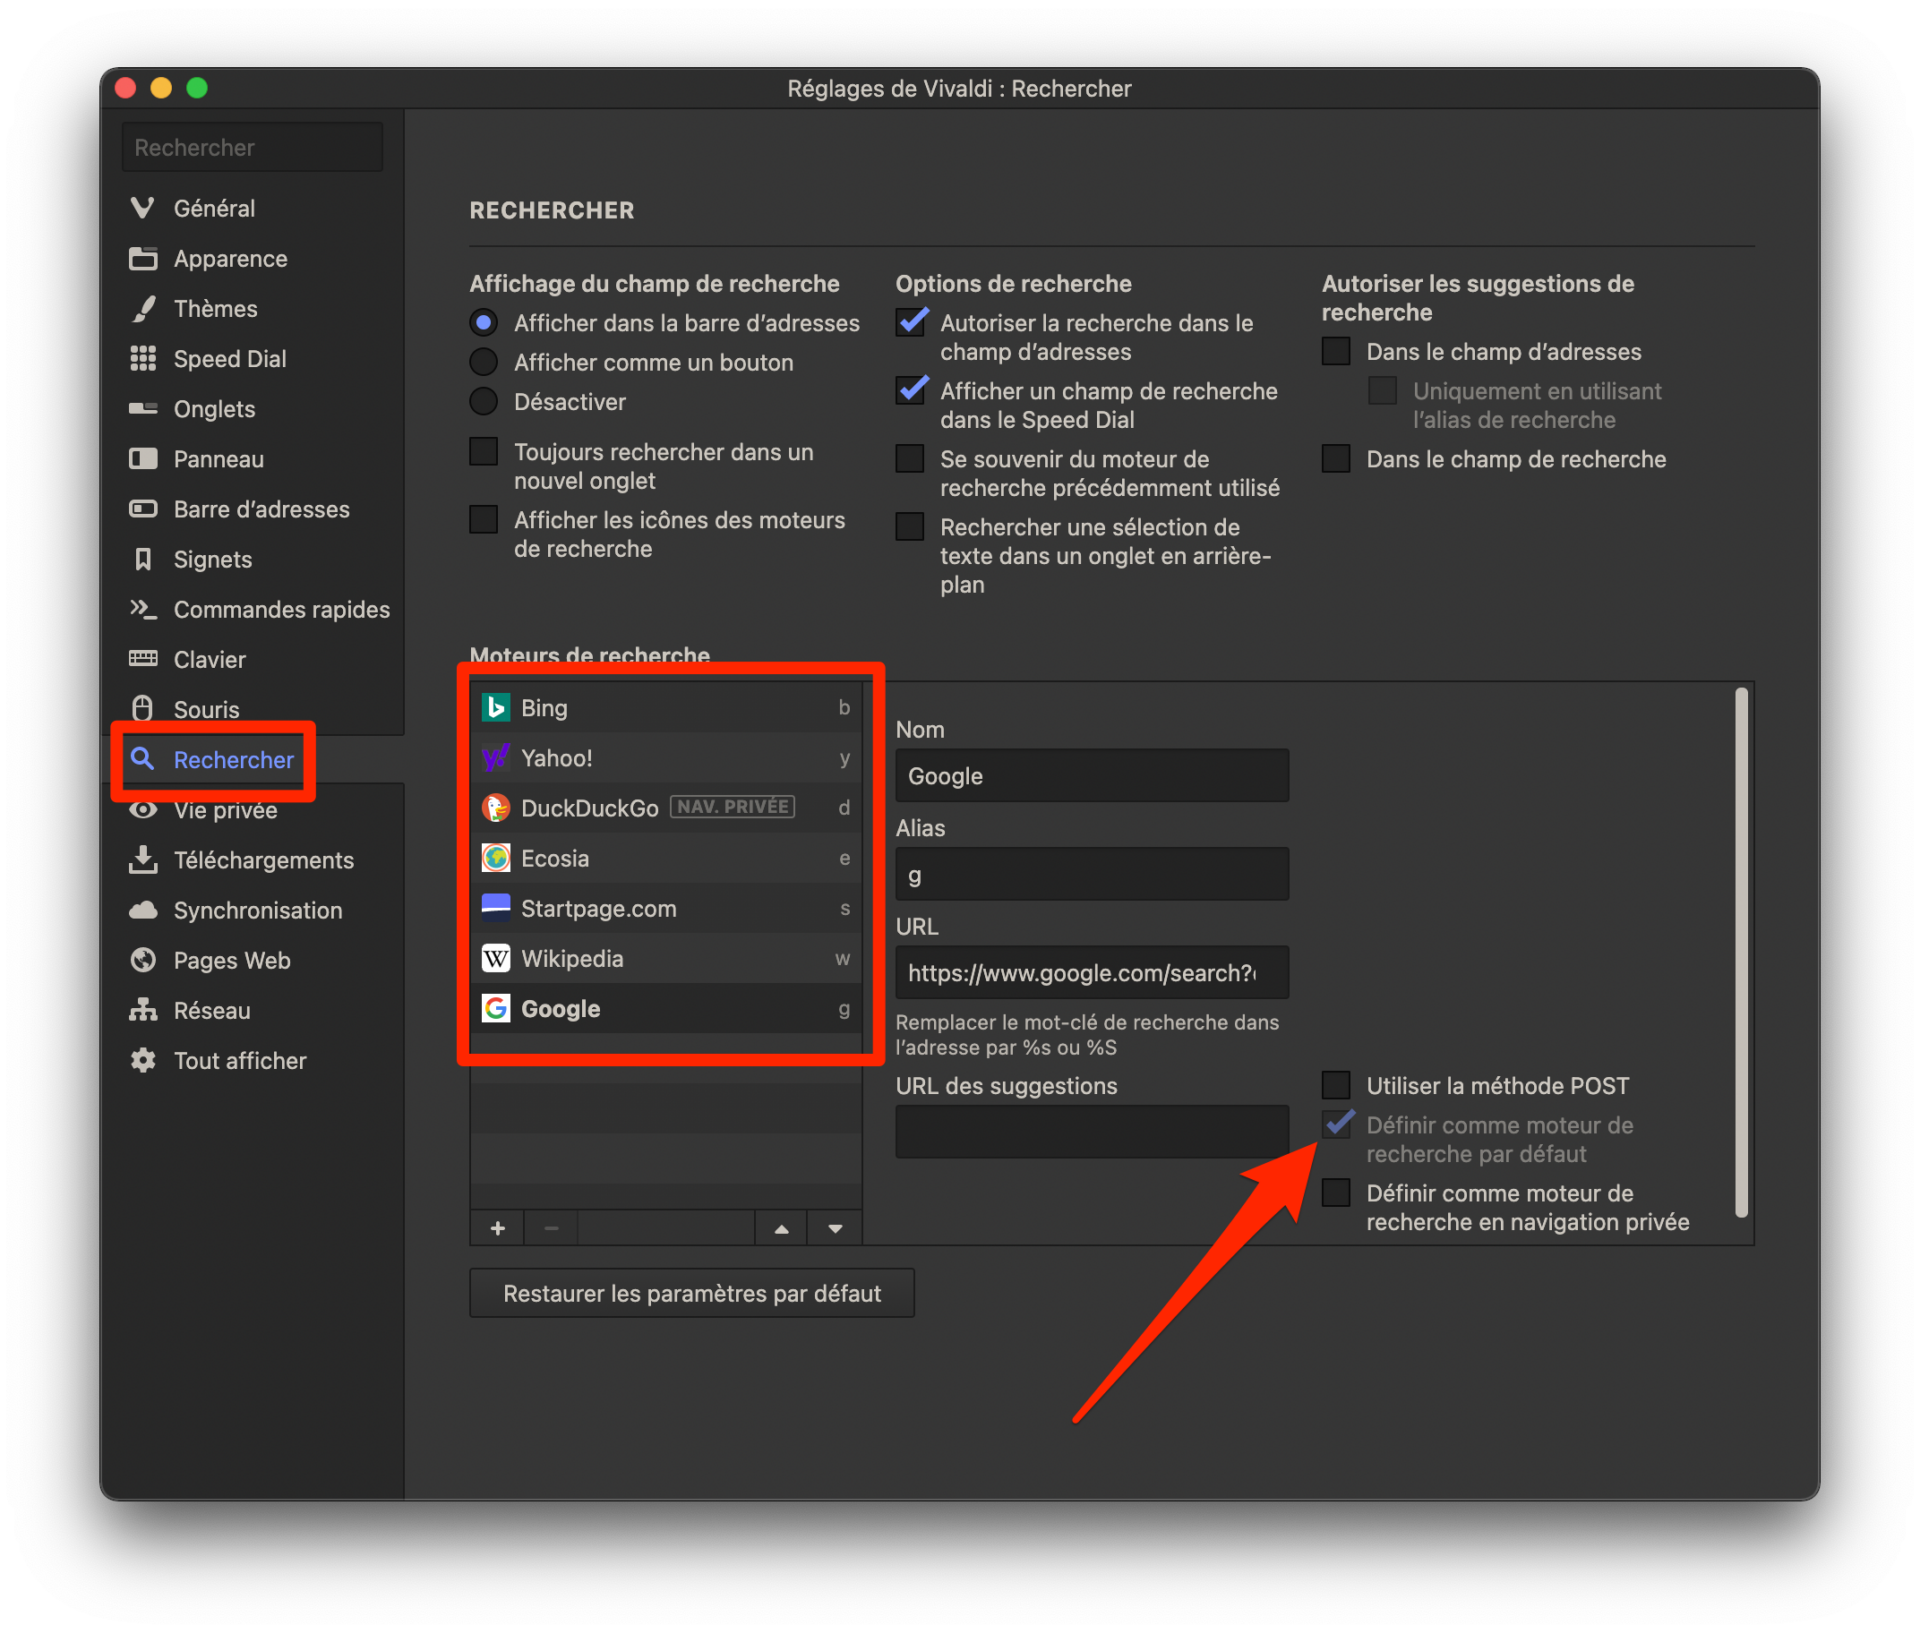Image resolution: width=1920 pixels, height=1633 pixels.
Task: Enable Afficher les icônes des moteurs
Action: (x=484, y=519)
